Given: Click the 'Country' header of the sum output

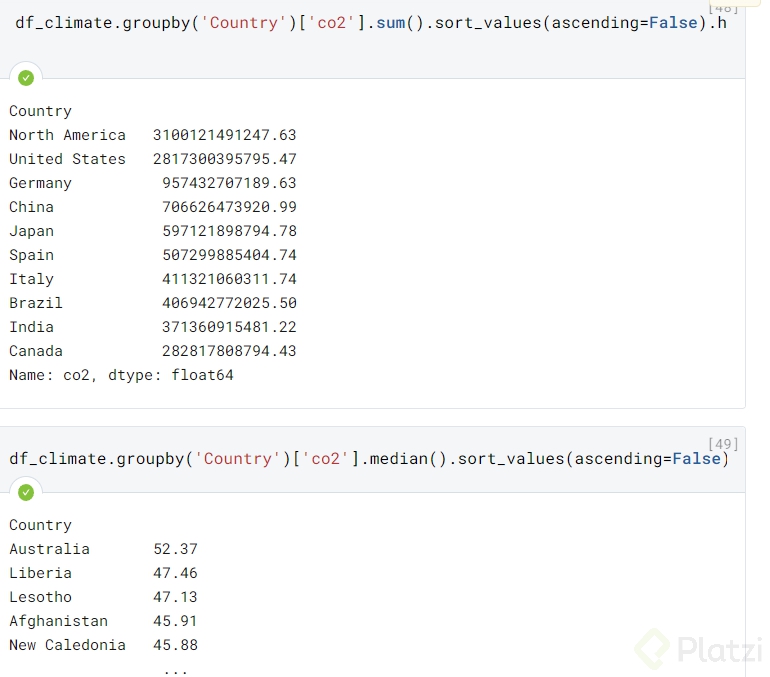Looking at the screenshot, I should click(41, 111).
